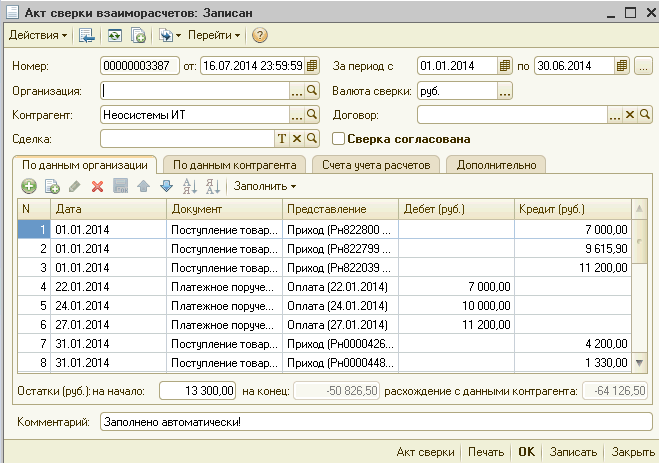
Task: Open help with the question mark icon
Action: click(x=260, y=35)
